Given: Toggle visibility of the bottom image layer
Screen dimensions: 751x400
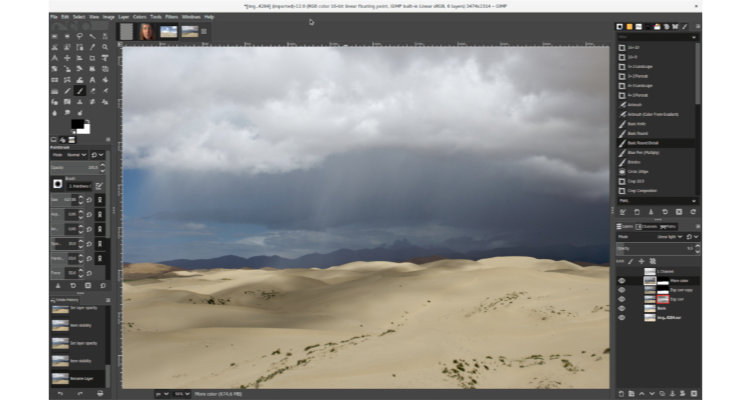Looking at the screenshot, I should coord(621,318).
